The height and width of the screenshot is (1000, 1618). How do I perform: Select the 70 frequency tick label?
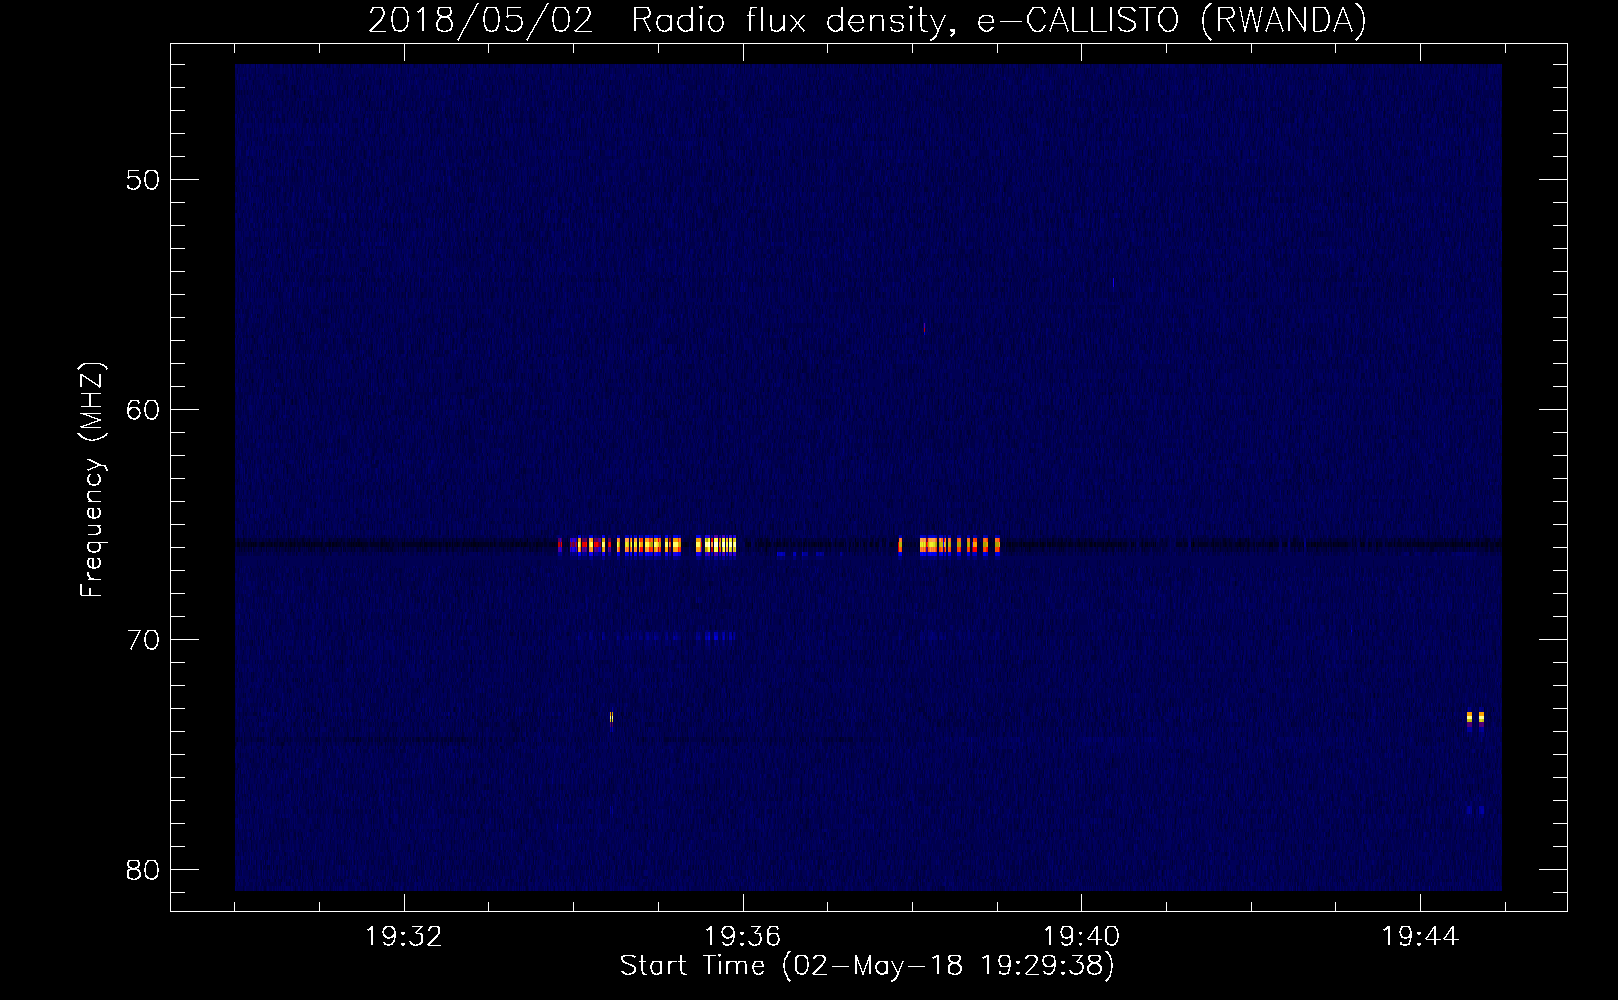(143, 640)
